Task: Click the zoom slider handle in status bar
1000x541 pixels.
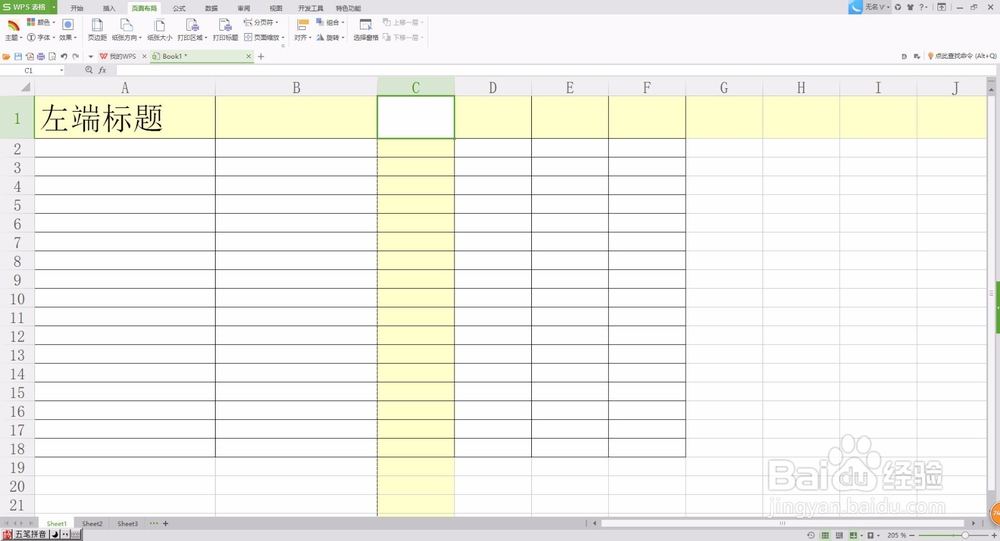Action: click(965, 535)
